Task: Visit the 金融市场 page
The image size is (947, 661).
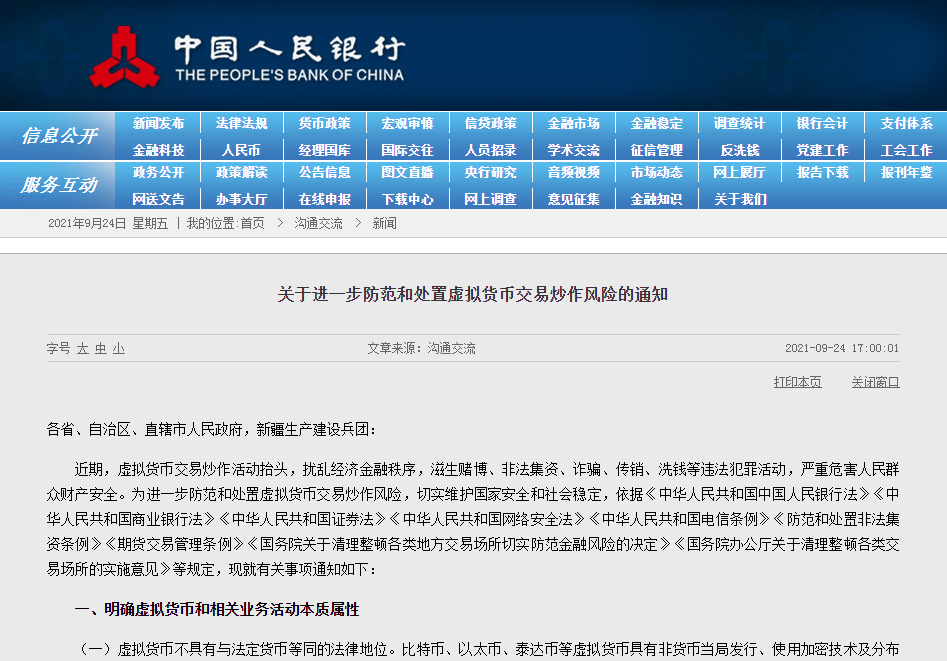Action: click(x=572, y=122)
